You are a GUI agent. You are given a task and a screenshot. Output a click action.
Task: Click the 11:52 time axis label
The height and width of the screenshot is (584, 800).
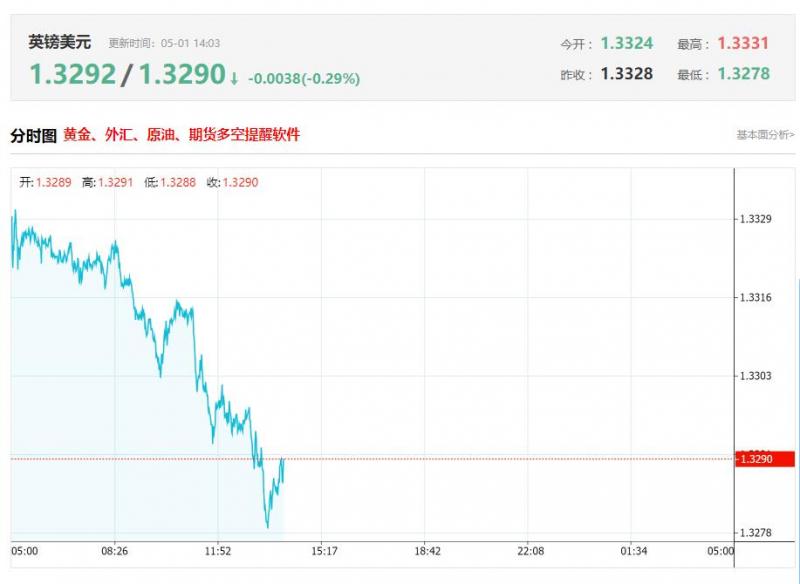[218, 551]
